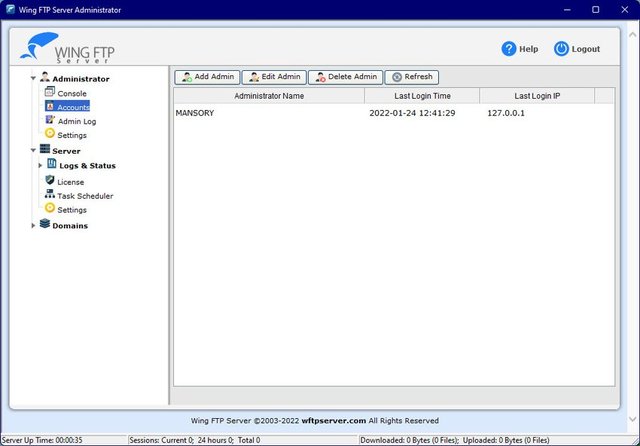The width and height of the screenshot is (640, 446).
Task: Expand the Logs & Status node
Action: click(40, 166)
